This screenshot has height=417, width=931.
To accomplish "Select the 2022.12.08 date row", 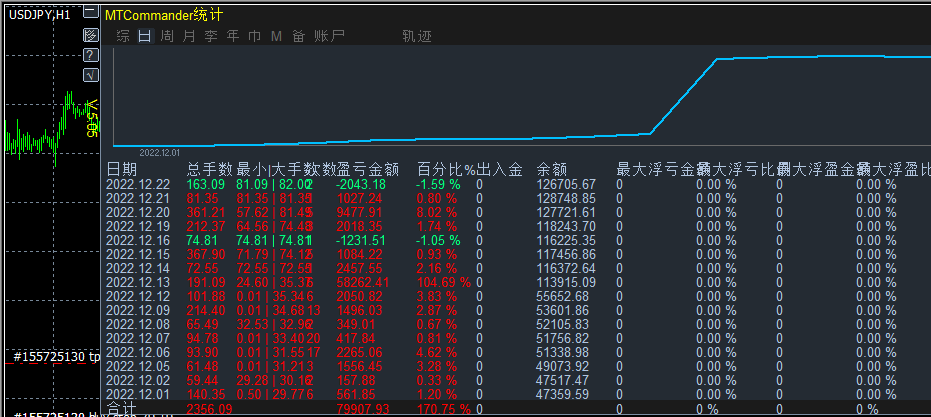I will coord(138,324).
